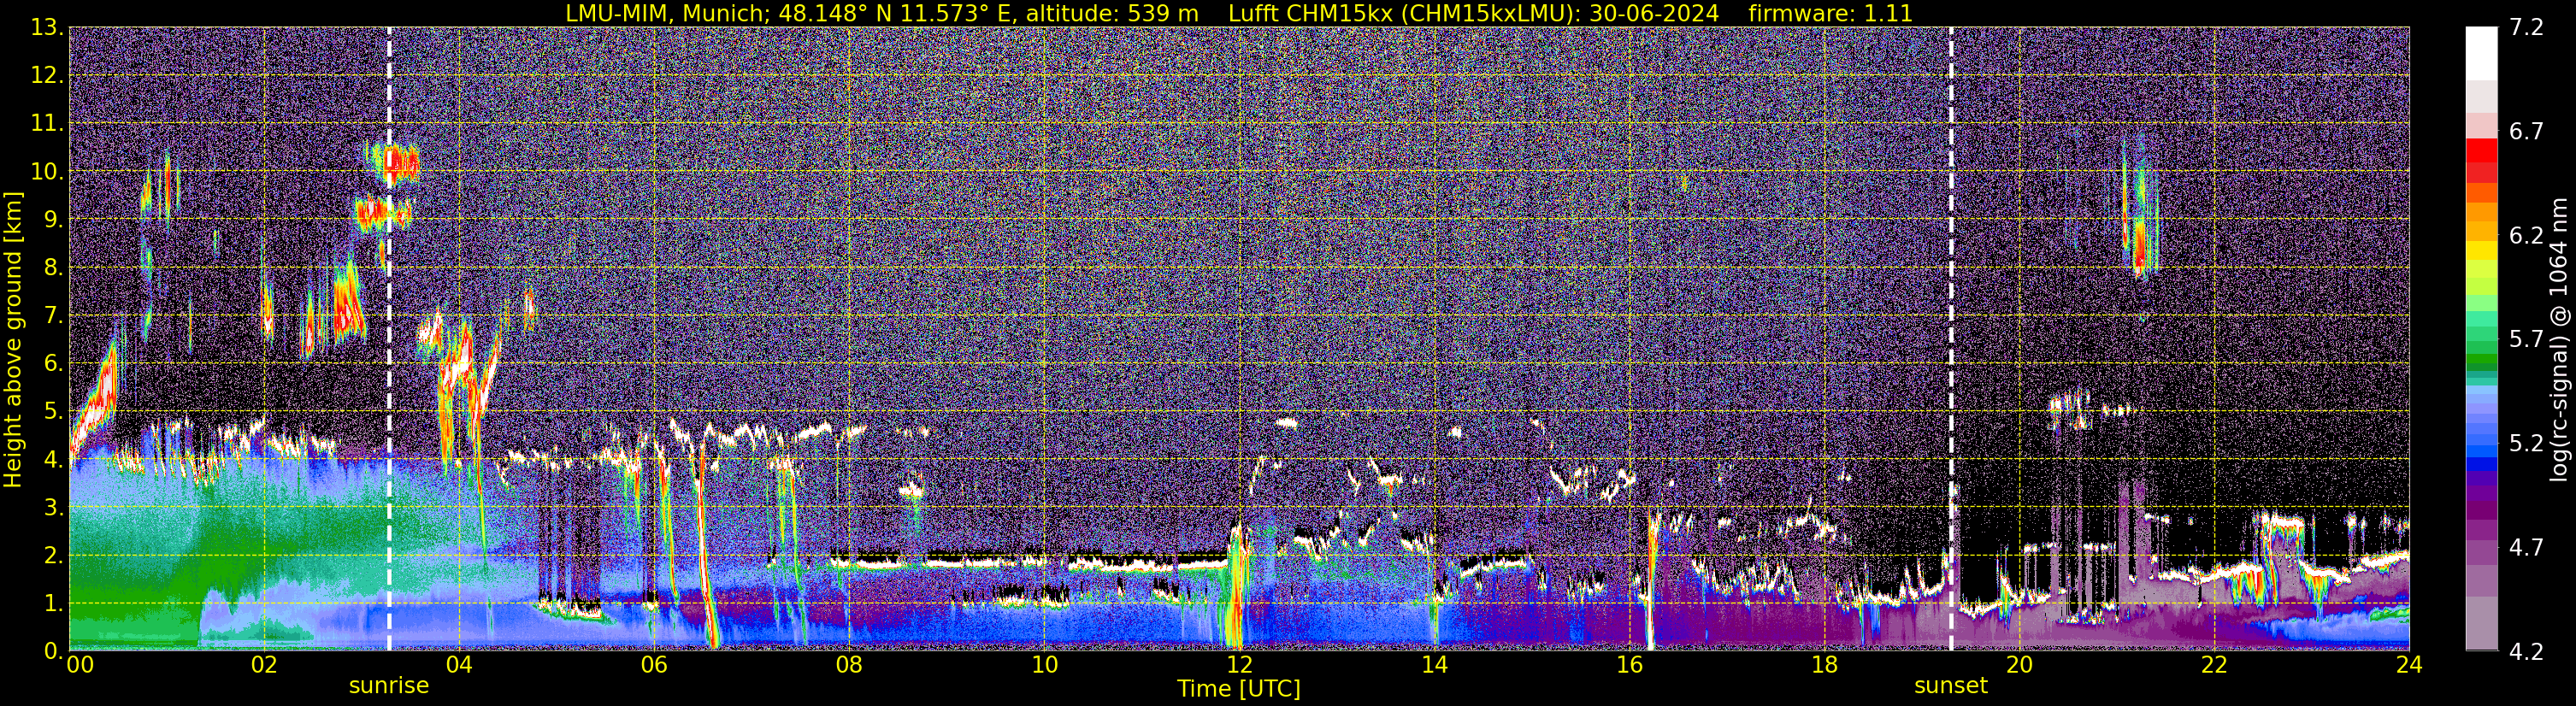The image size is (2576, 706).
Task: Click height axis tick '8.'
Action: click(x=53, y=267)
